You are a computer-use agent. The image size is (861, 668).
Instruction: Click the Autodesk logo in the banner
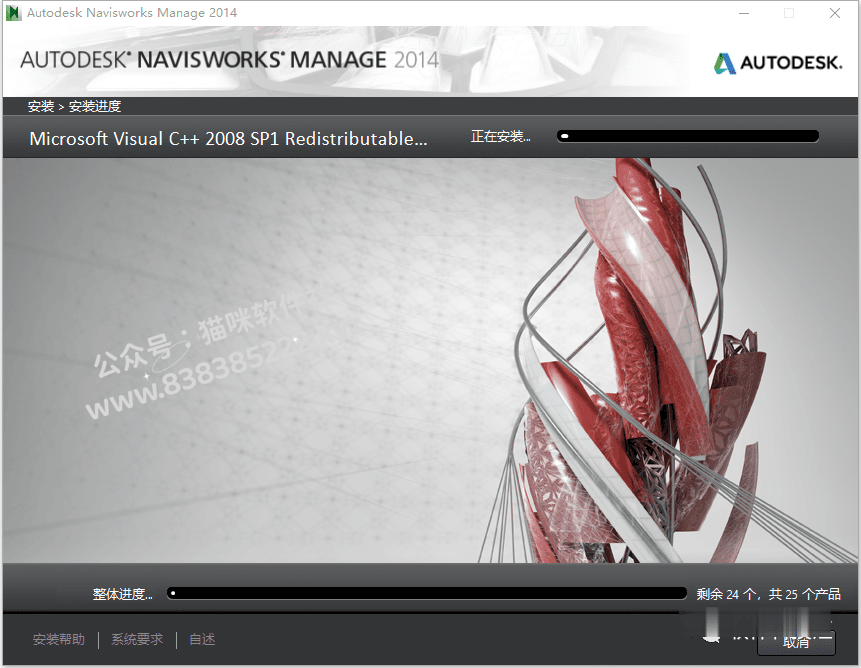[778, 63]
